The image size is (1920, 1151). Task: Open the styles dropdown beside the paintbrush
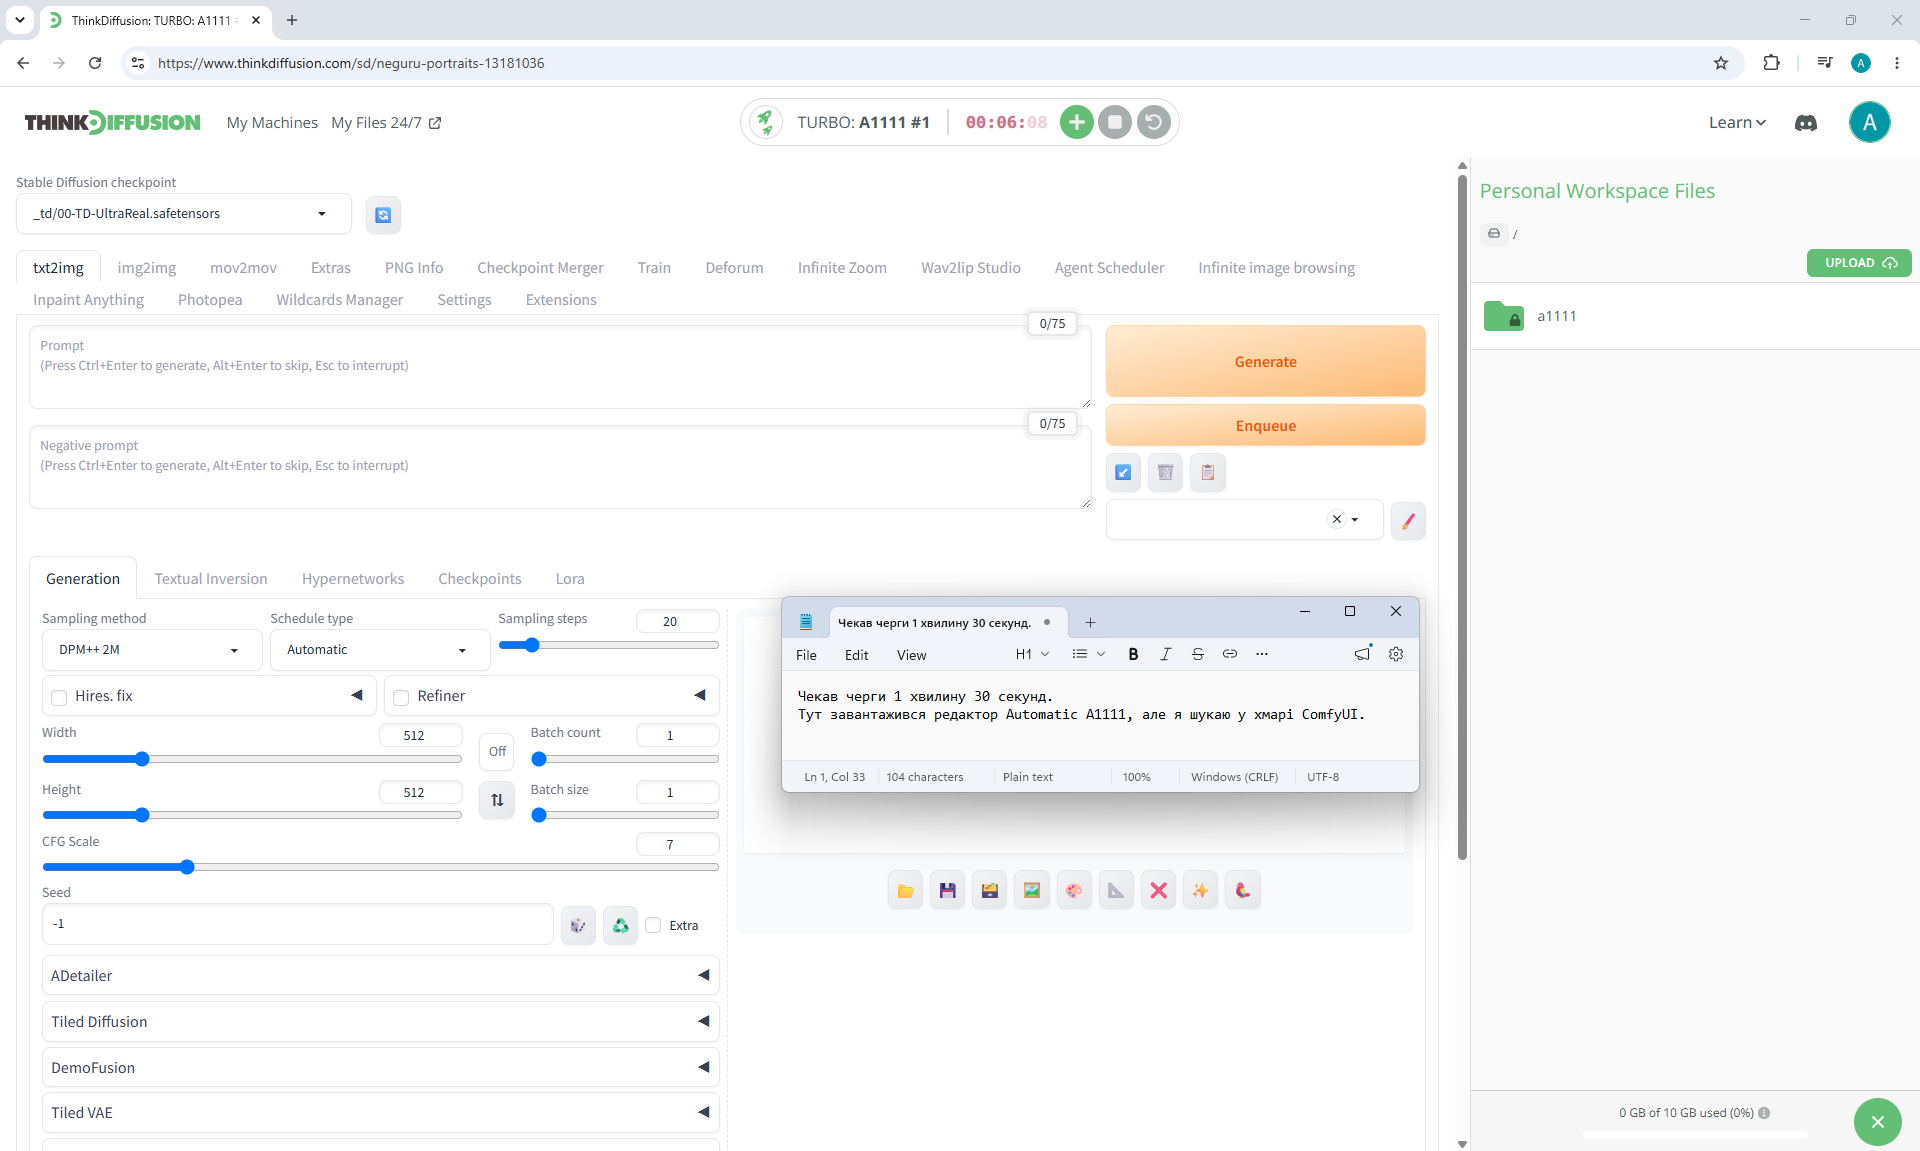(x=1244, y=520)
